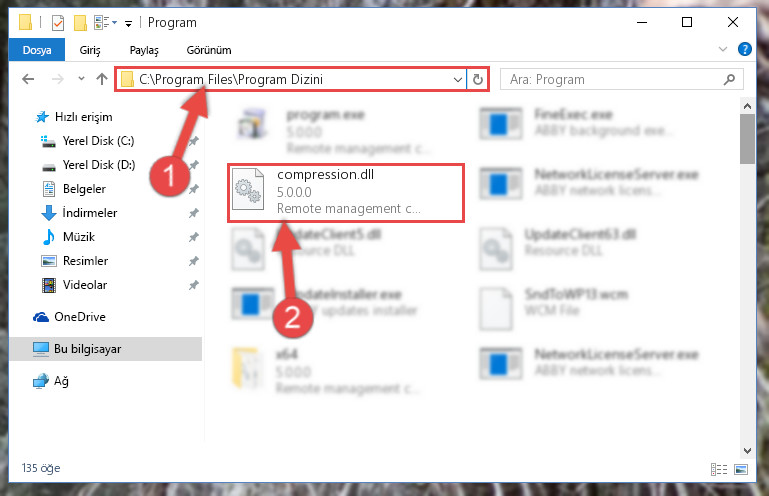The width and height of the screenshot is (769, 496).
Task: Refresh the current folder view
Action: click(x=478, y=79)
